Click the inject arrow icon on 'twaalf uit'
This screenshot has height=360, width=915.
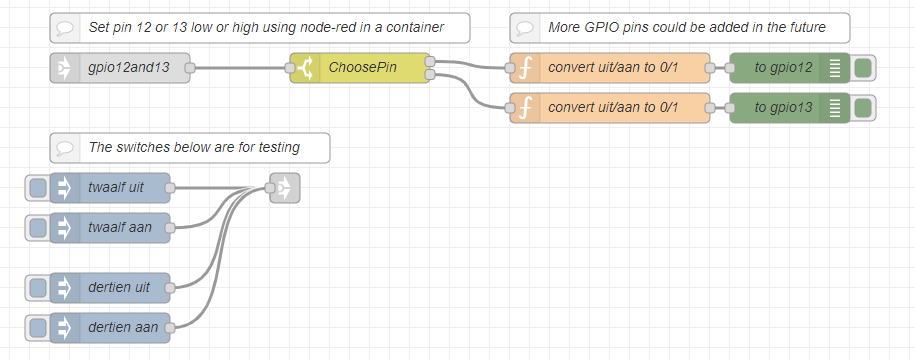click(65, 188)
